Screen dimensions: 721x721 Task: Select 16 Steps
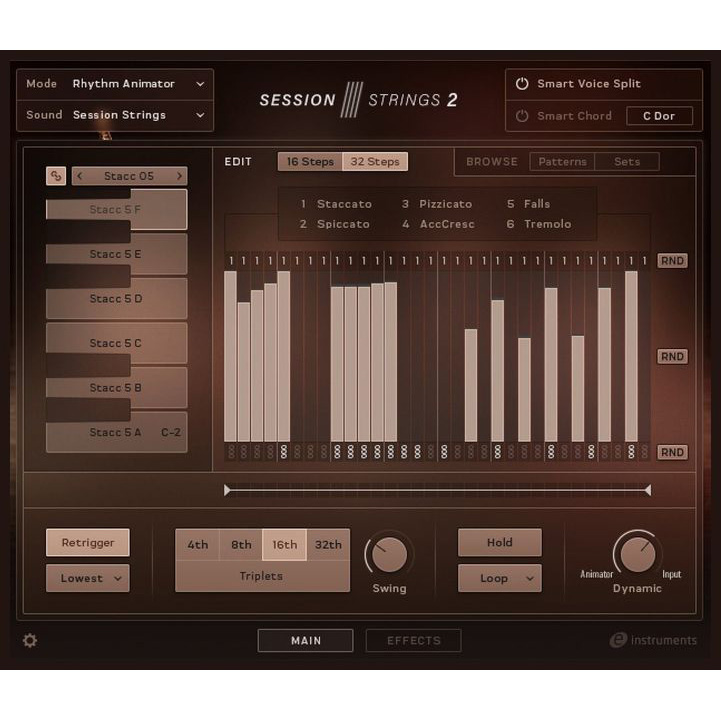coord(310,162)
